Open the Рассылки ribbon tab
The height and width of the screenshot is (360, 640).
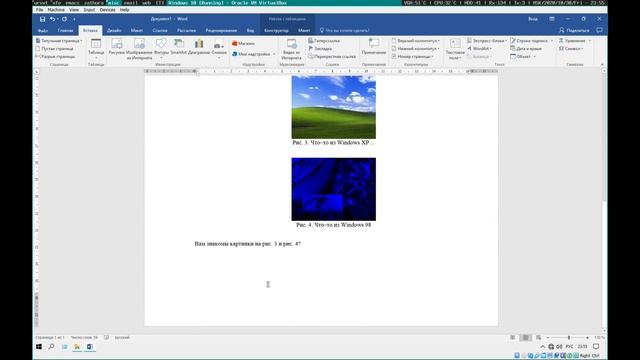[186, 31]
